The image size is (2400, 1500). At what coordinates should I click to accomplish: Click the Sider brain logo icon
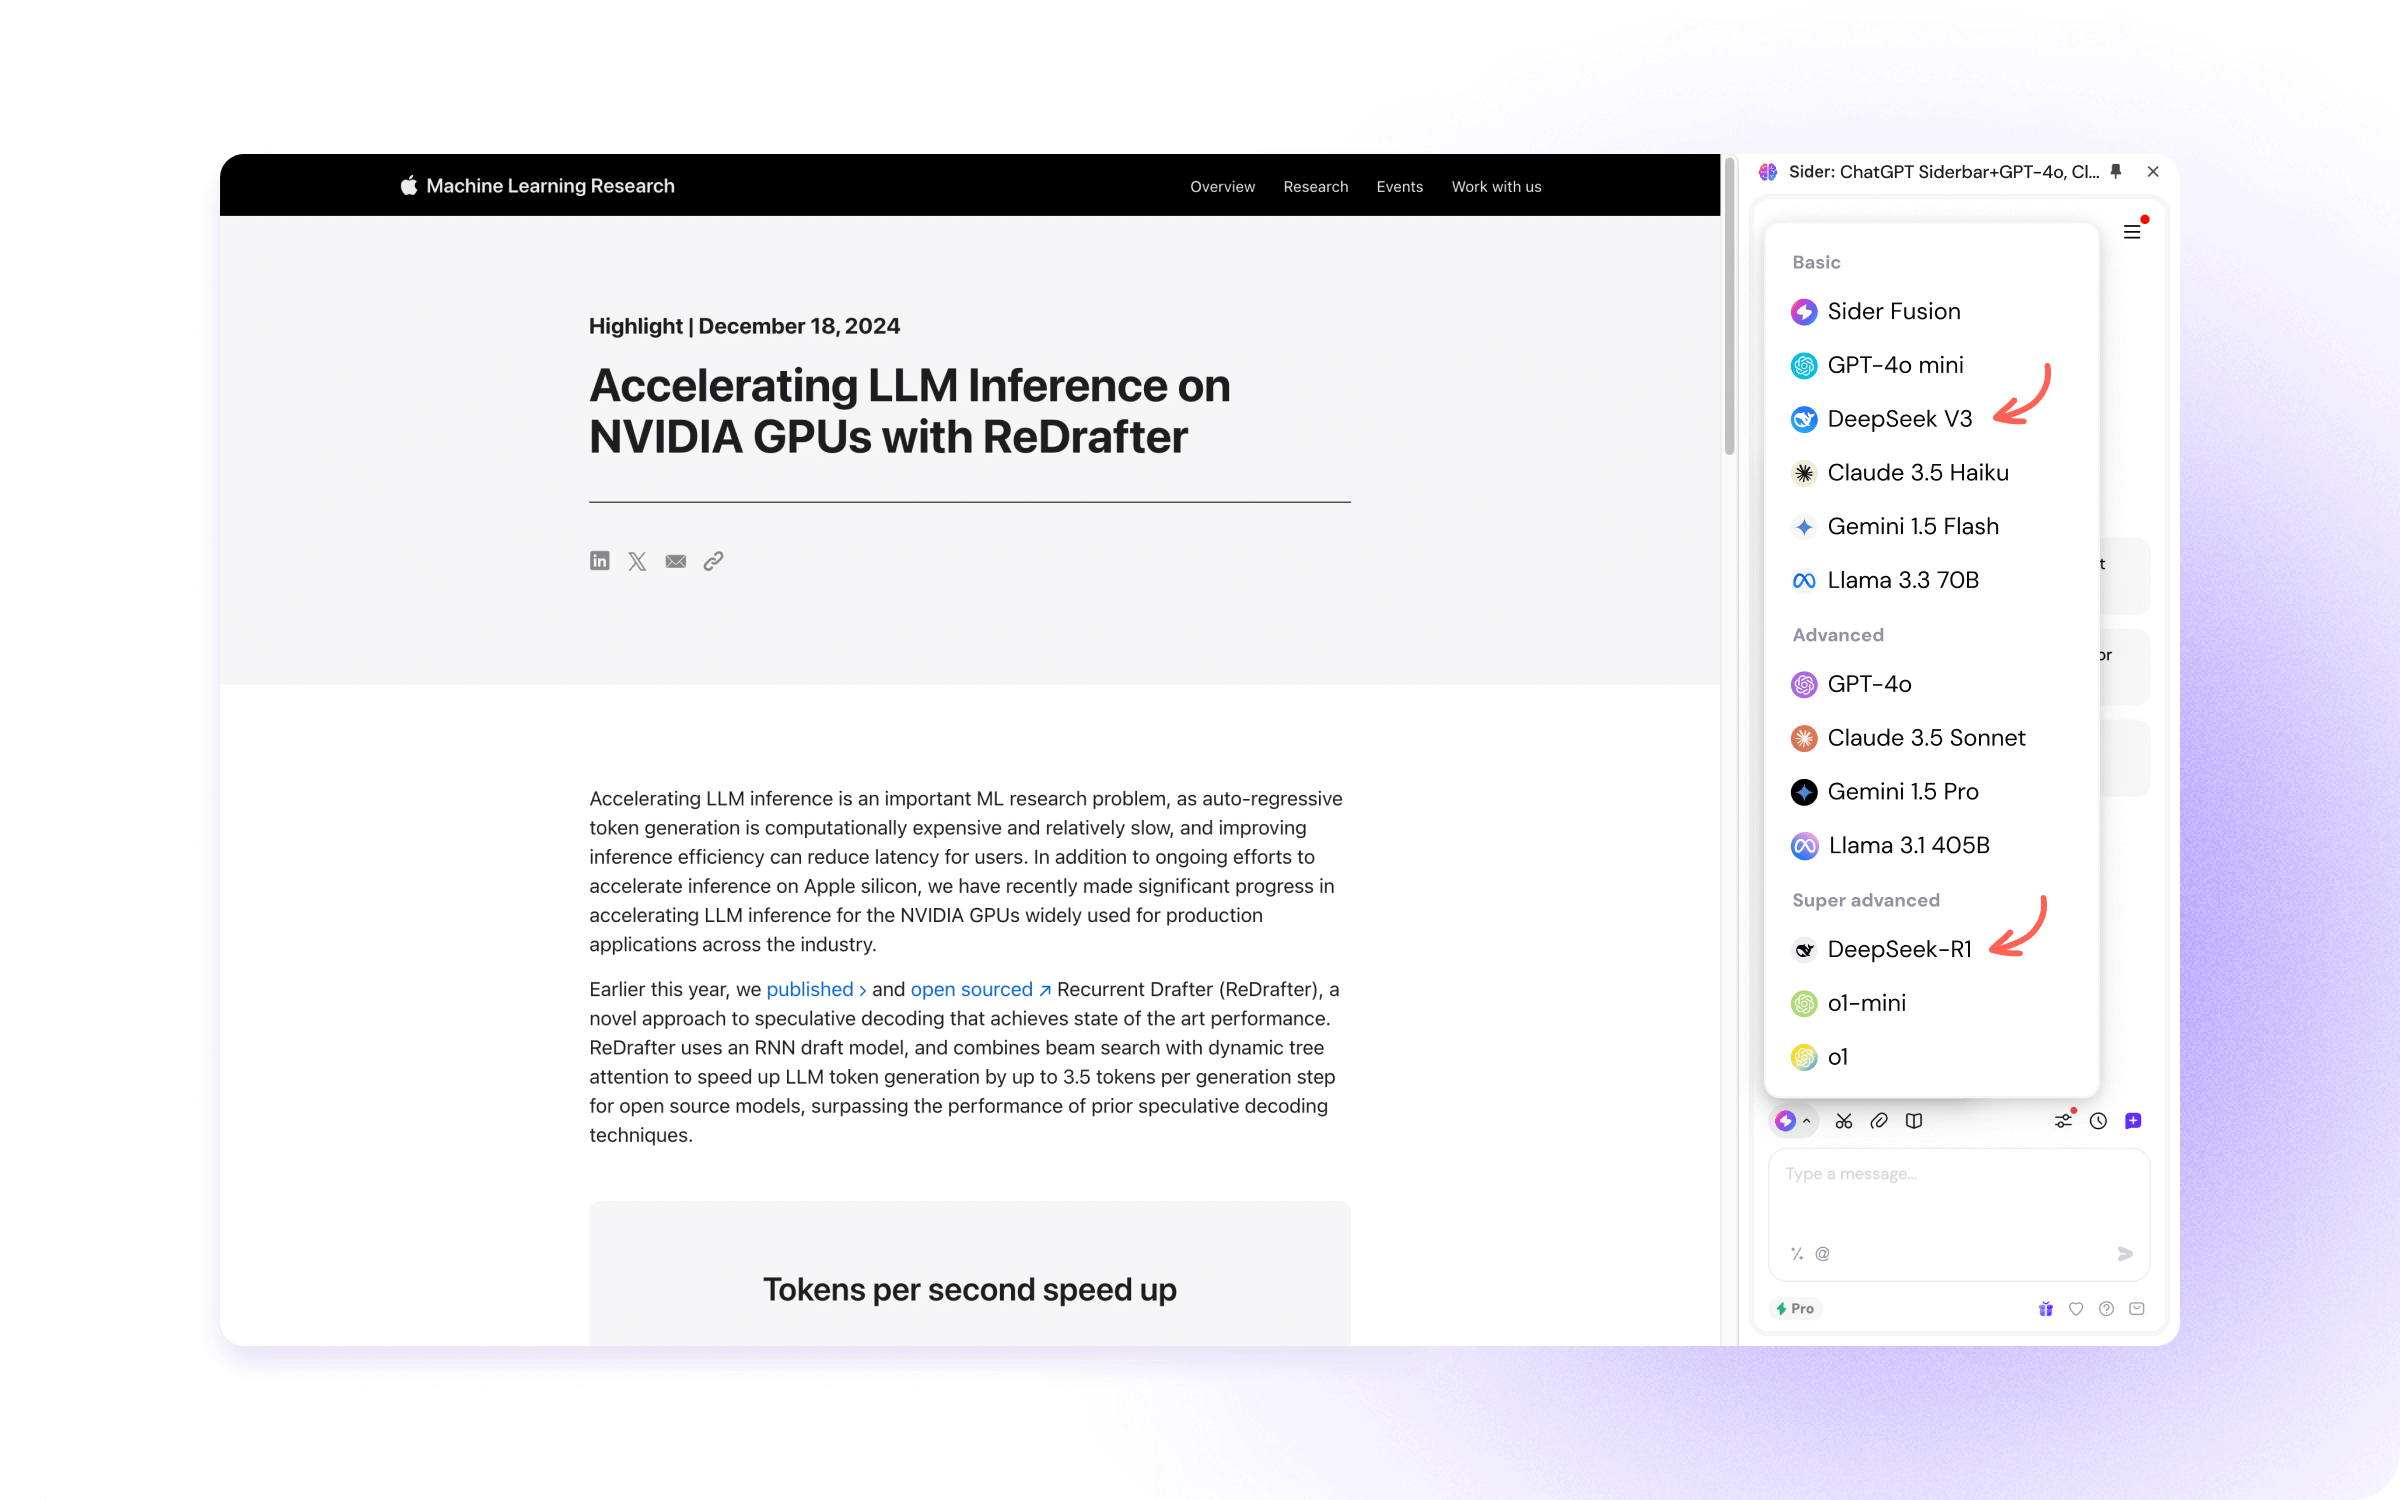[1768, 171]
